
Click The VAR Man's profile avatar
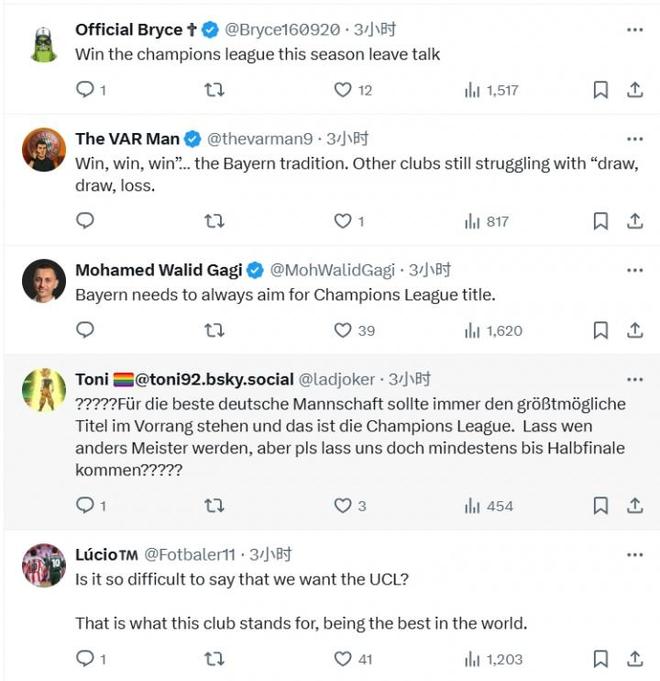tap(44, 150)
